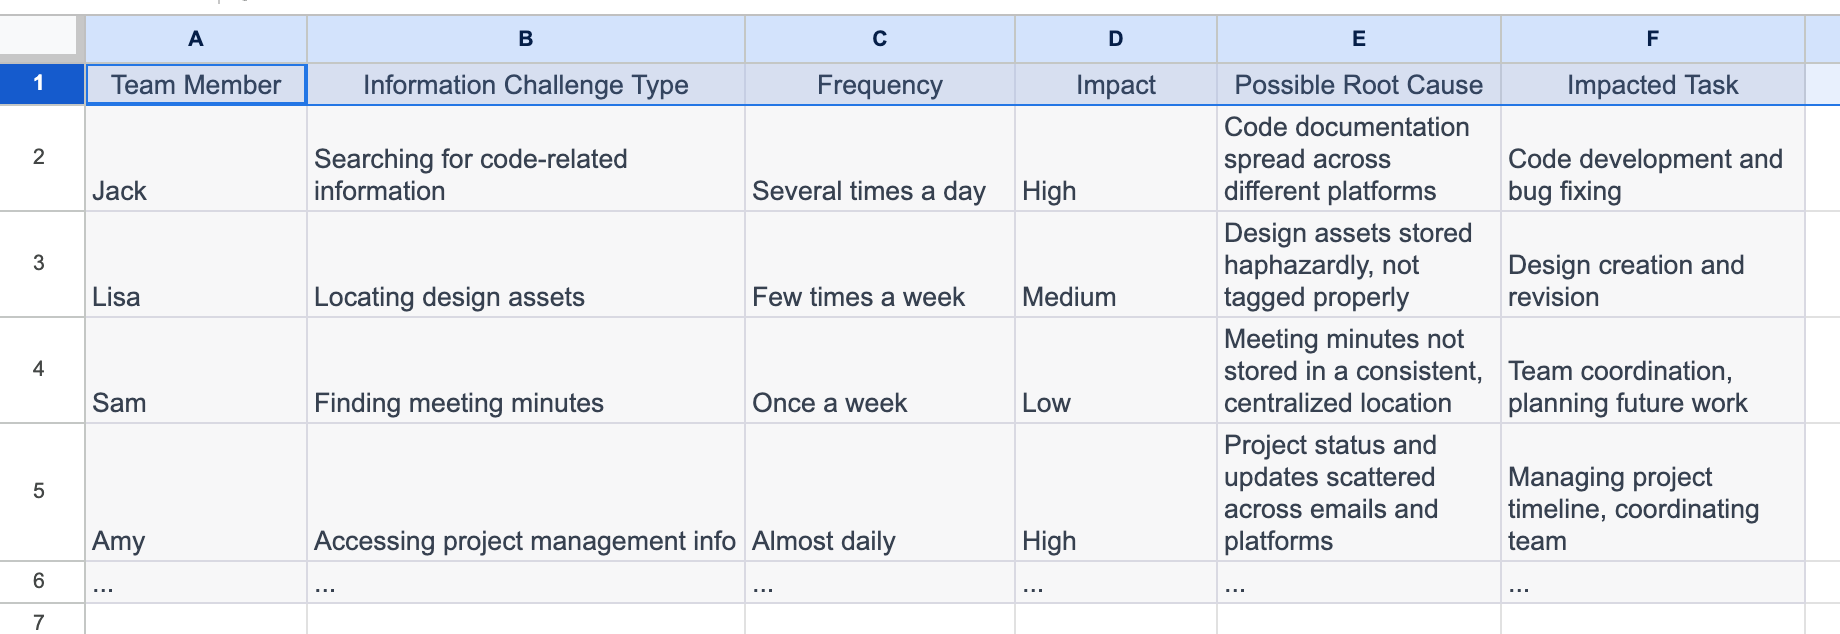Viewport: 1840px width, 634px height.
Task: Click the Code development and bug fixing cell
Action: pos(1651,158)
